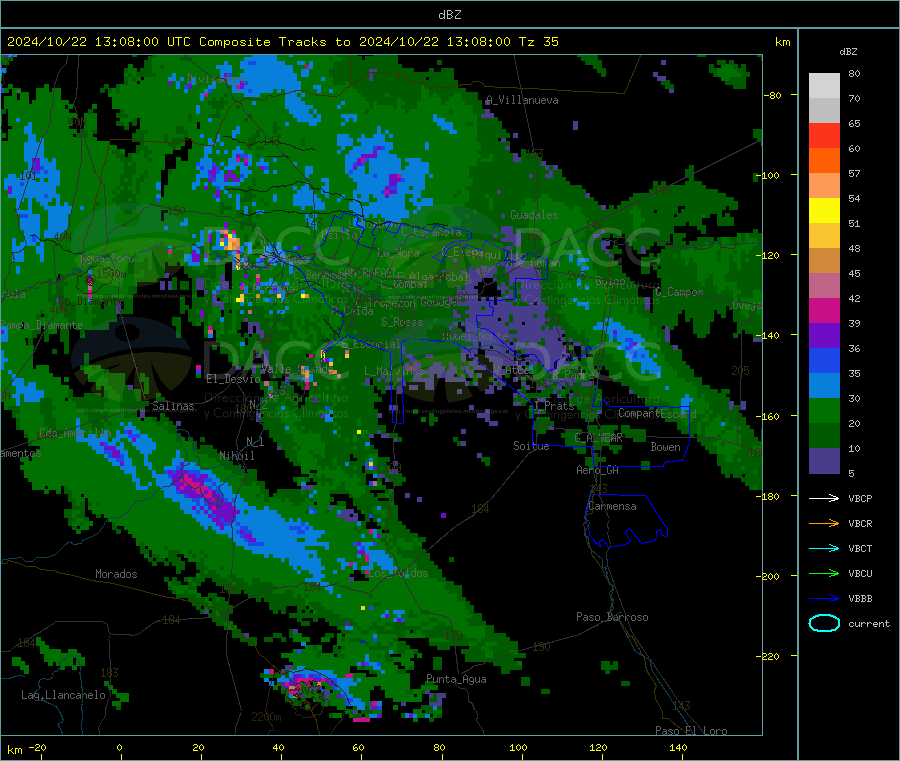This screenshot has width=900, height=761.
Task: Click the 'VBBB' legend label
Action: pyautogui.click(x=860, y=599)
